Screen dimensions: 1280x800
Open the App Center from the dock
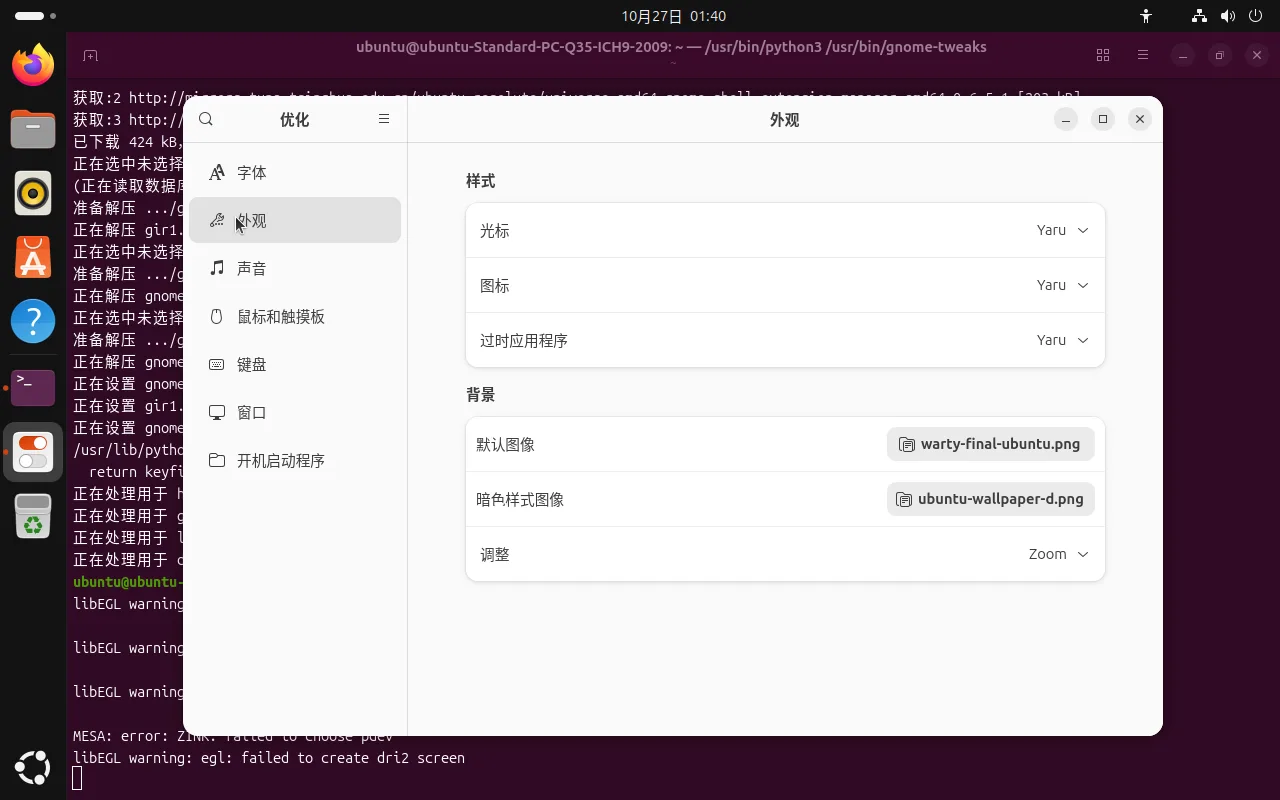pos(33,257)
